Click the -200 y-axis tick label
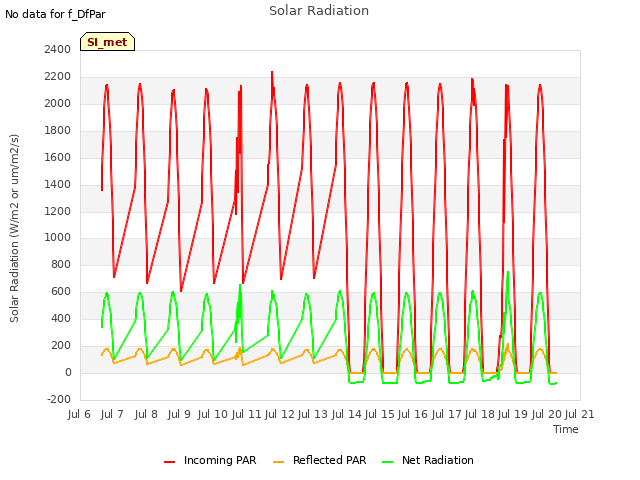This screenshot has width=640, height=480. (59, 400)
